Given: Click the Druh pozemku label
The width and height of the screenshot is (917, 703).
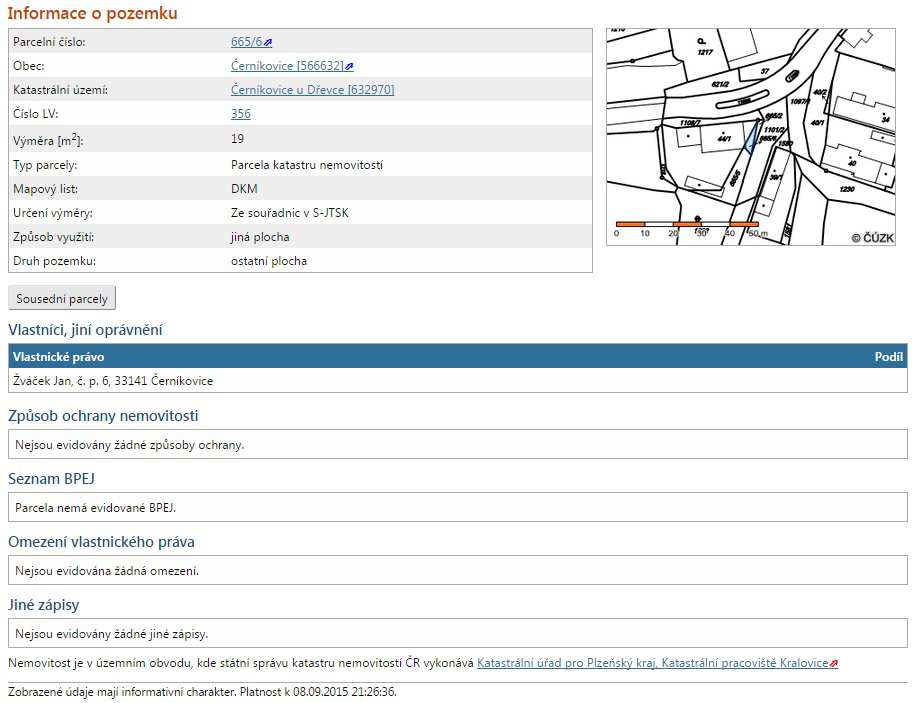Looking at the screenshot, I should pos(54,261).
